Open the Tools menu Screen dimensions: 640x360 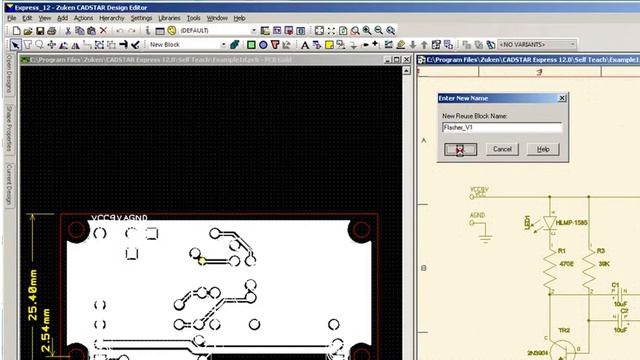pos(193,18)
